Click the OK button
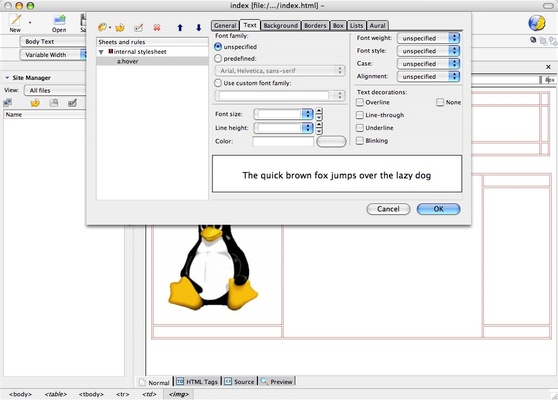This screenshot has width=558, height=400. pyautogui.click(x=438, y=209)
